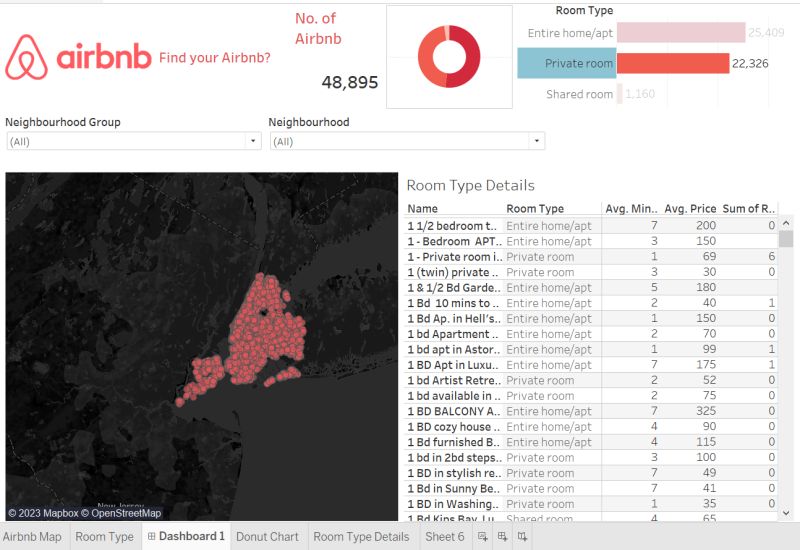
Task: Click the new story icon
Action: tap(522, 536)
